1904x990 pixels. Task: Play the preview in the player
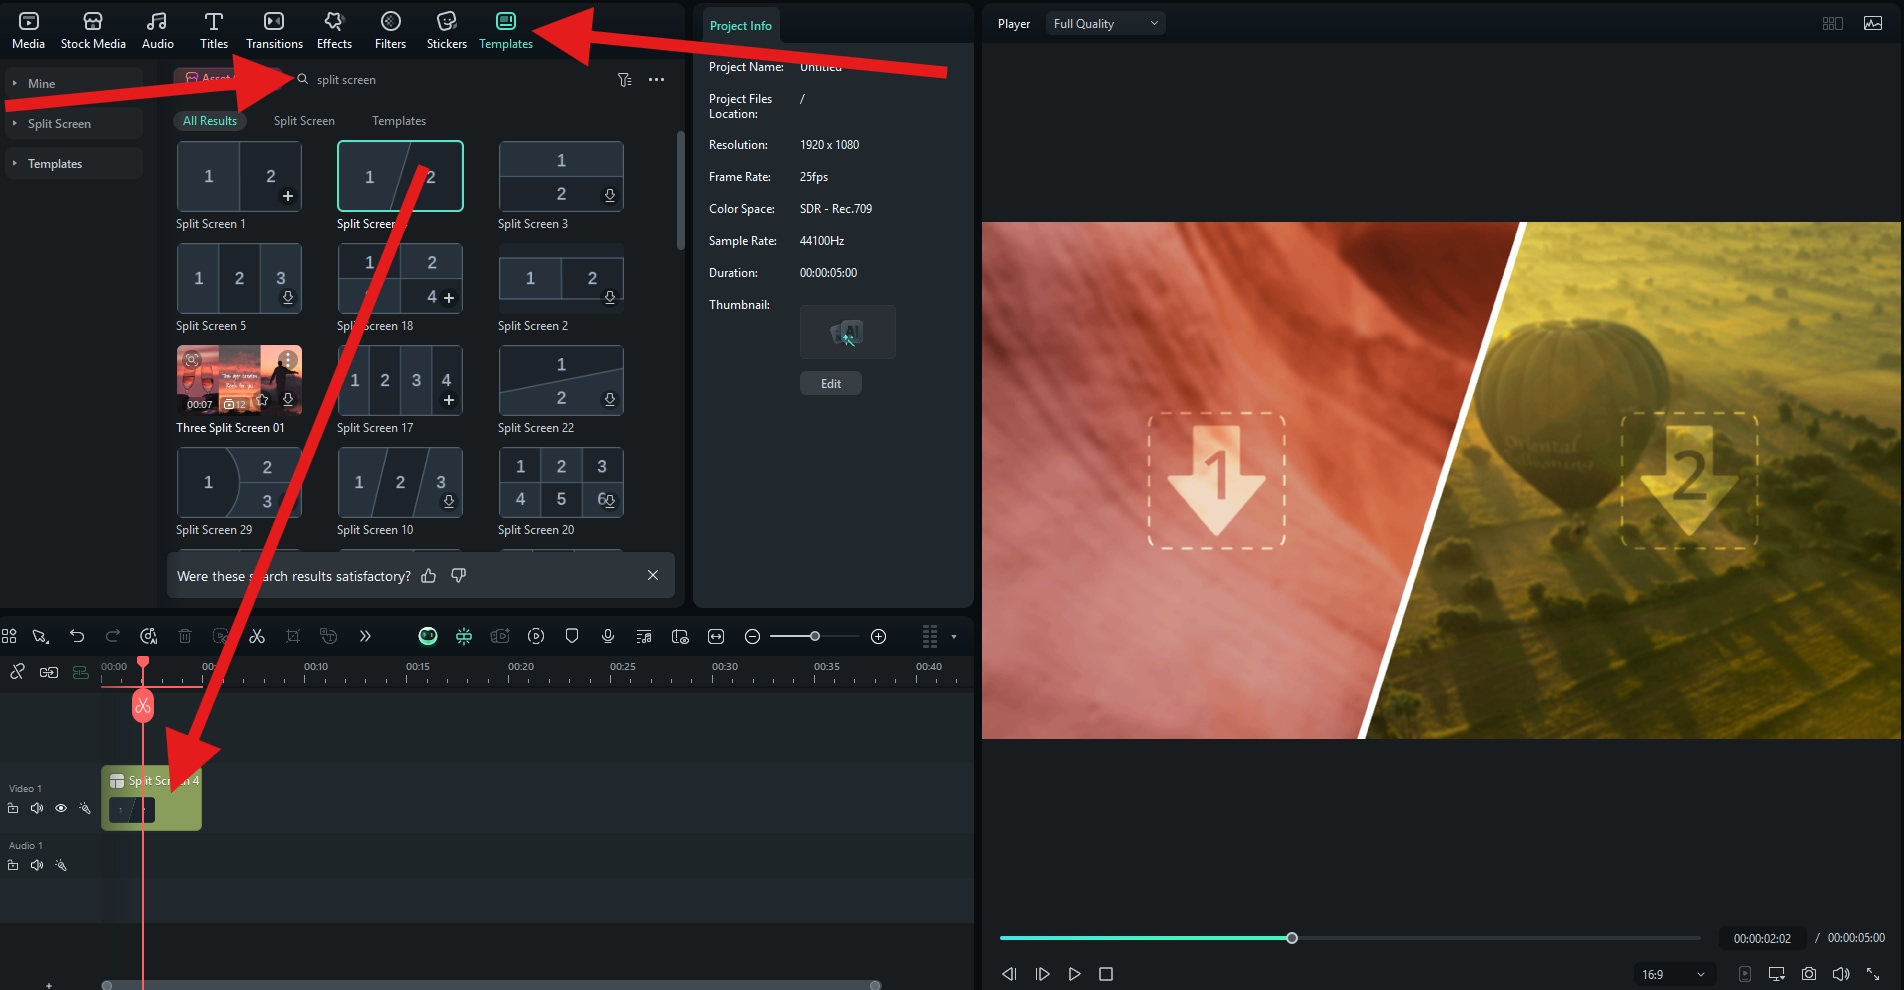click(1074, 974)
